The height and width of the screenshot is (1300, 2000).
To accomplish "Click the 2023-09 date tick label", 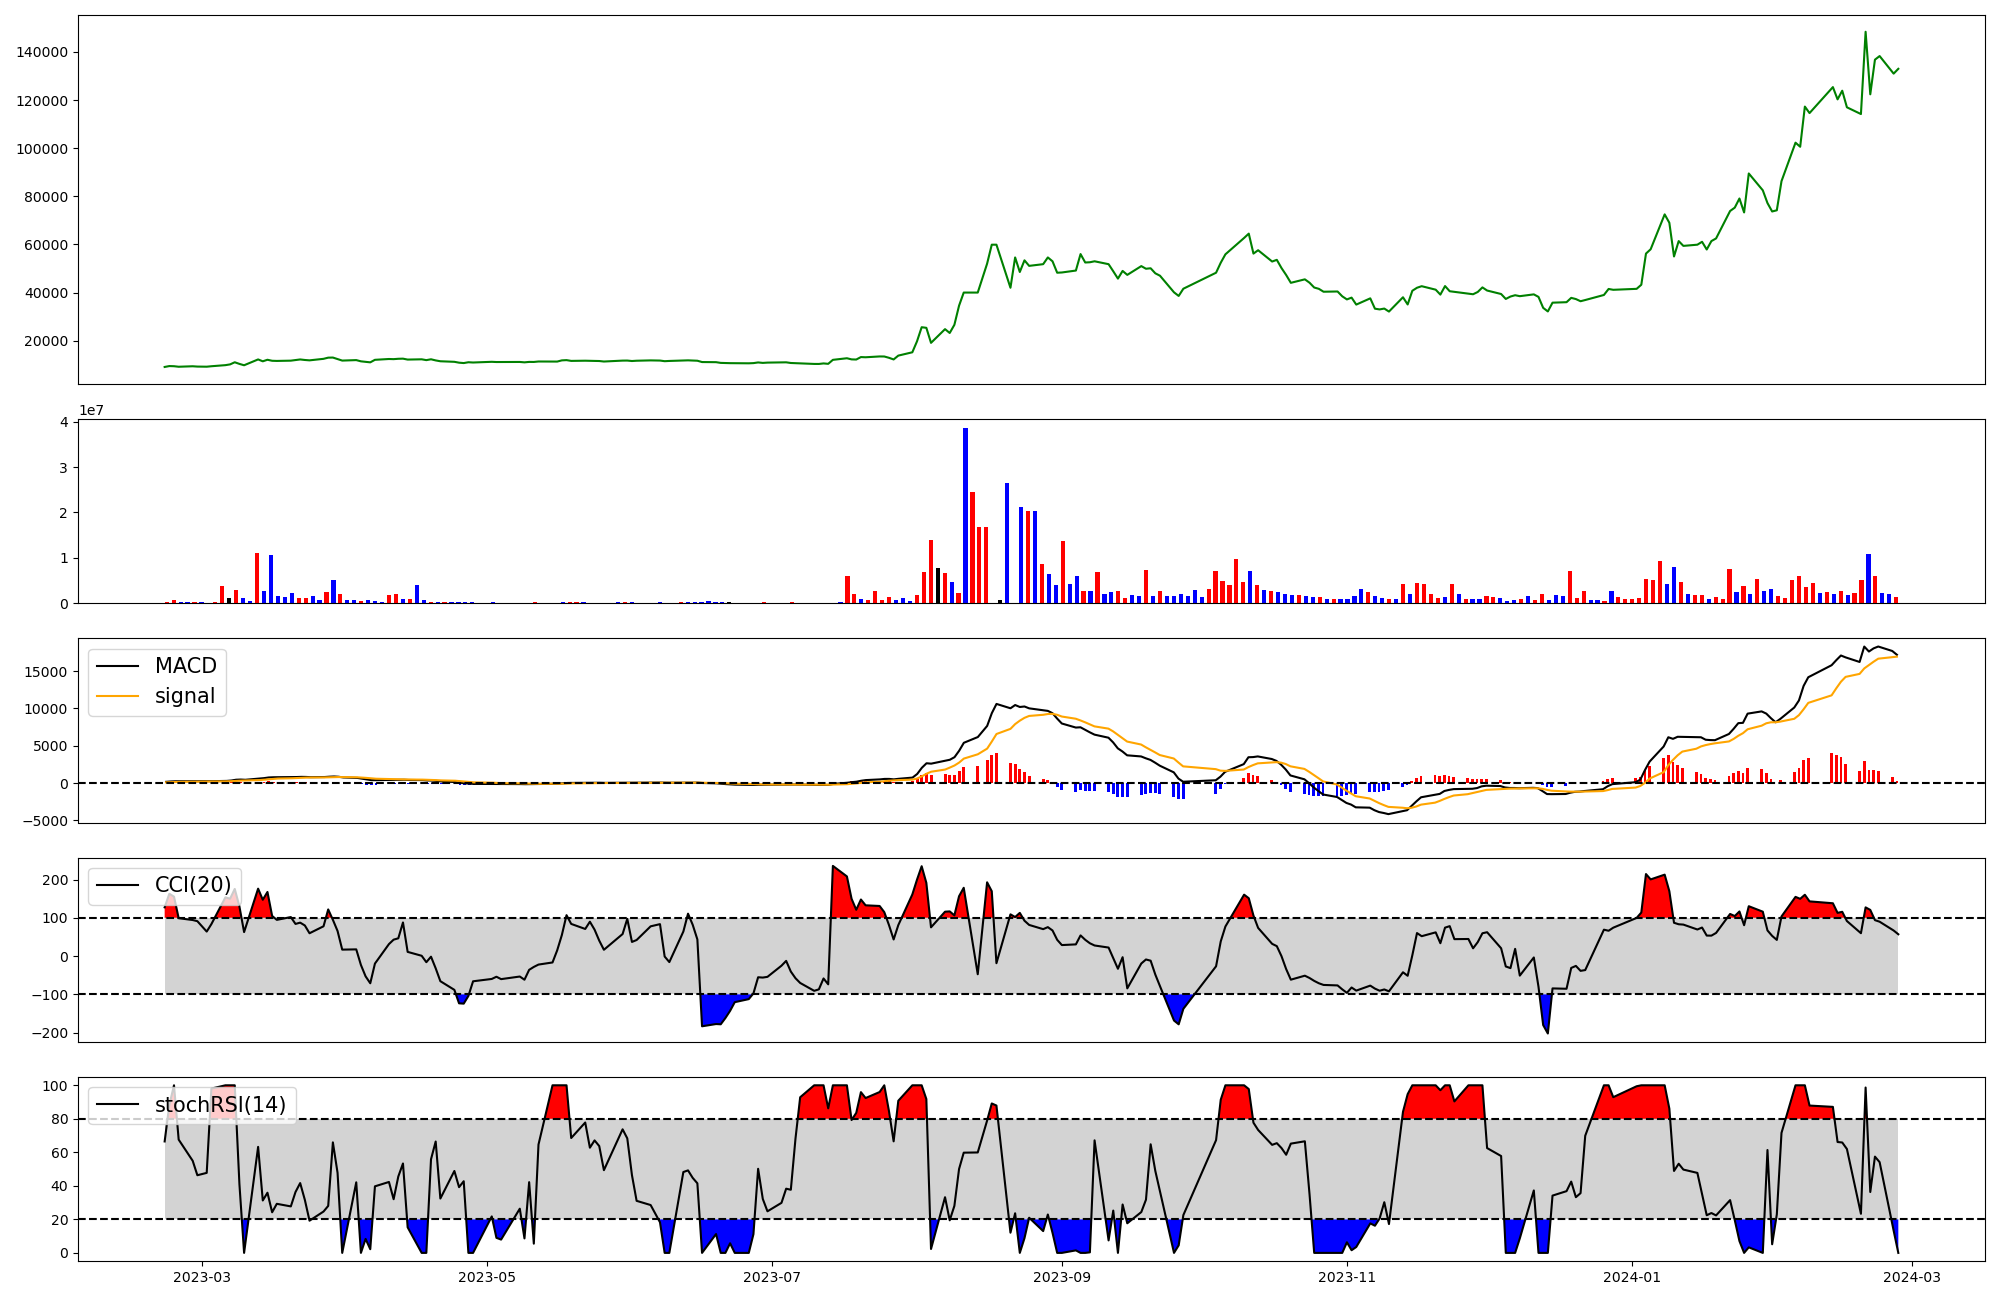I will [x=1062, y=1277].
